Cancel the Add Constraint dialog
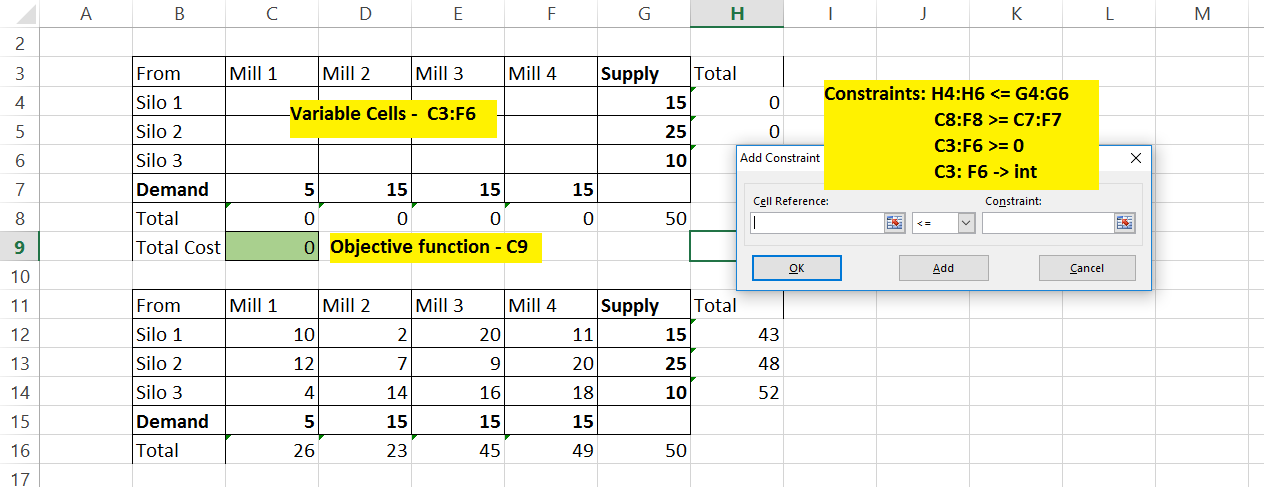The image size is (1264, 487). (x=1087, y=268)
